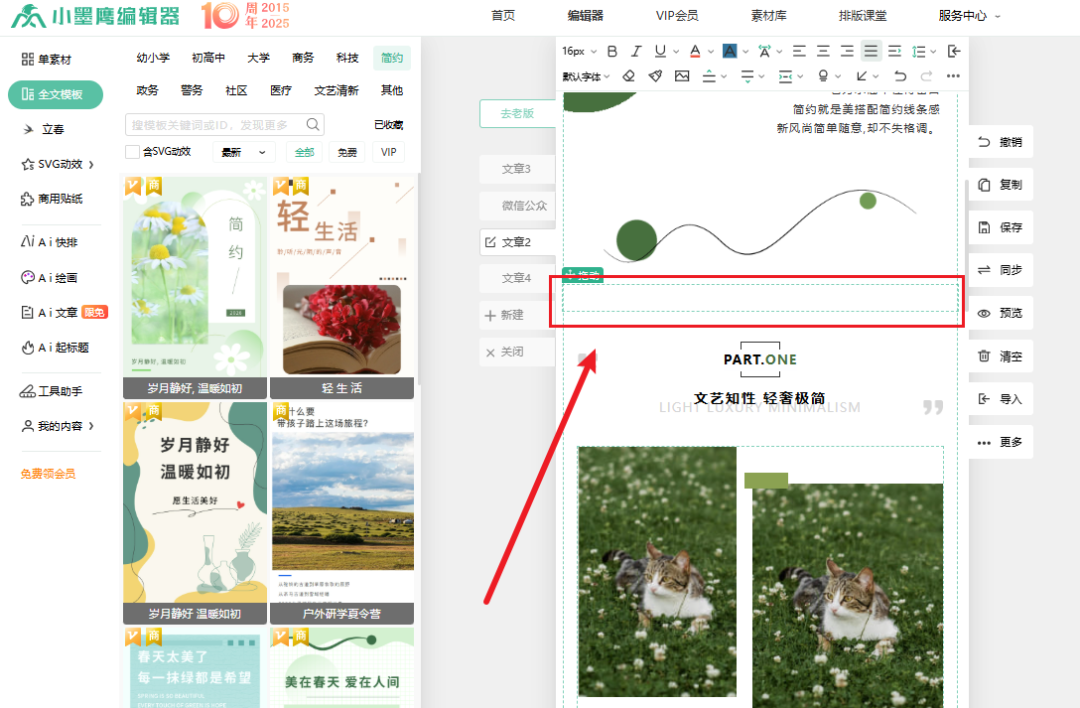The image size is (1080, 708).
Task: Toggle bold formatting in editor toolbar
Action: click(611, 51)
